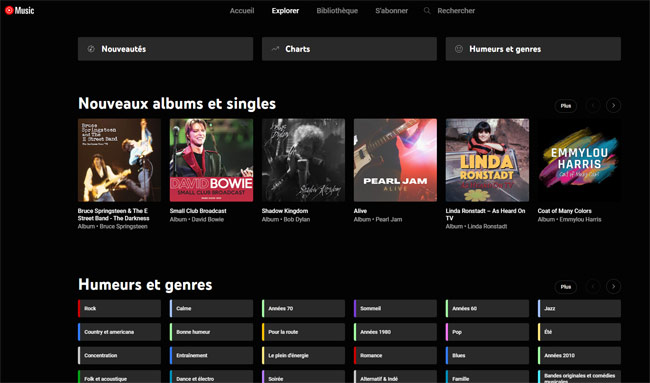
Task: Click the Nouveautés icon
Action: tap(91, 49)
